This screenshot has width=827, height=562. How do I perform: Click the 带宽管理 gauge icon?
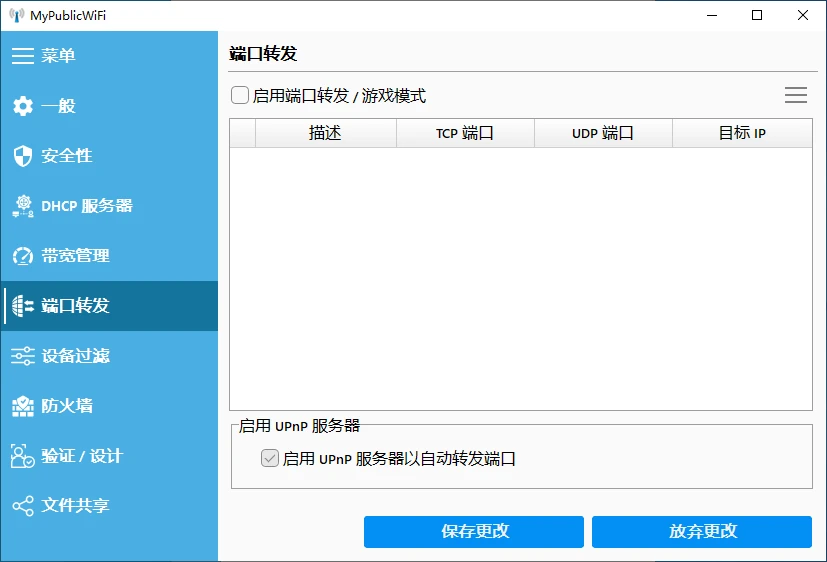[23, 256]
